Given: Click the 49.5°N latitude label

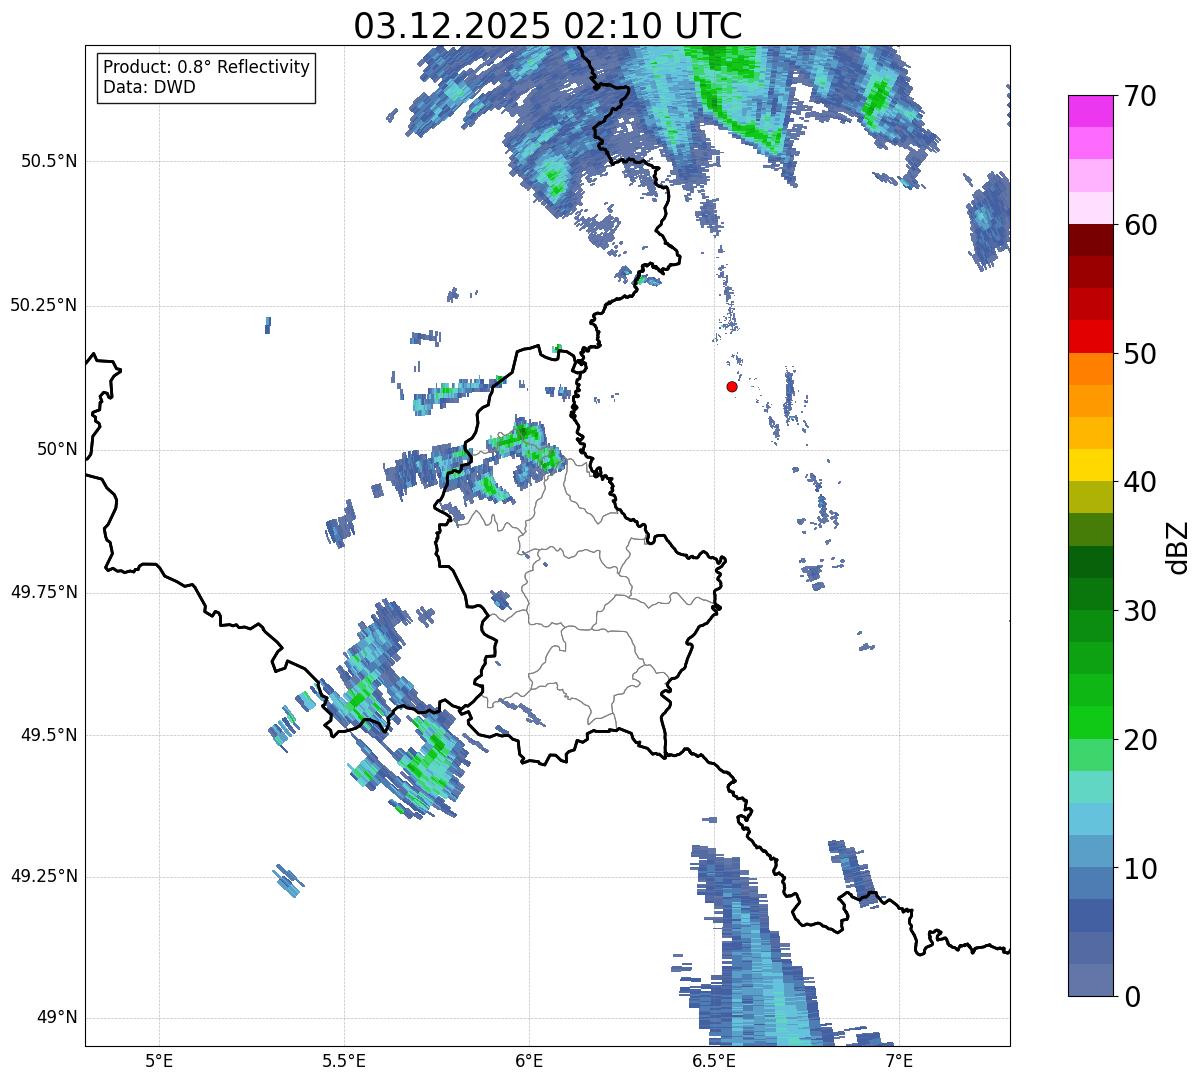Looking at the screenshot, I should tap(49, 735).
